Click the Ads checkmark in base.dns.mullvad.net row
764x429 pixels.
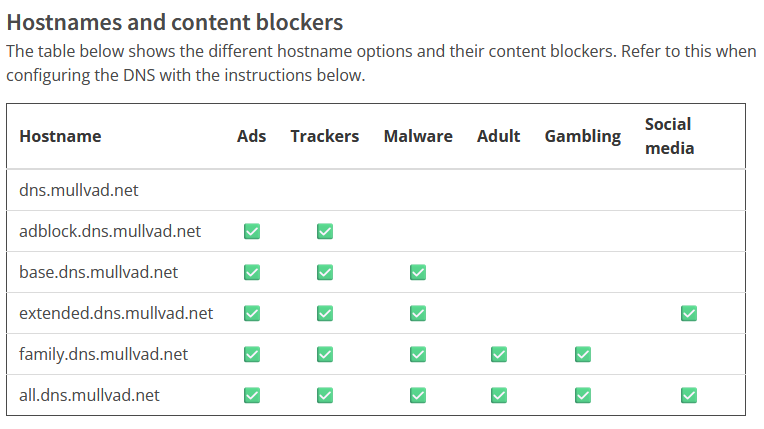coord(252,272)
